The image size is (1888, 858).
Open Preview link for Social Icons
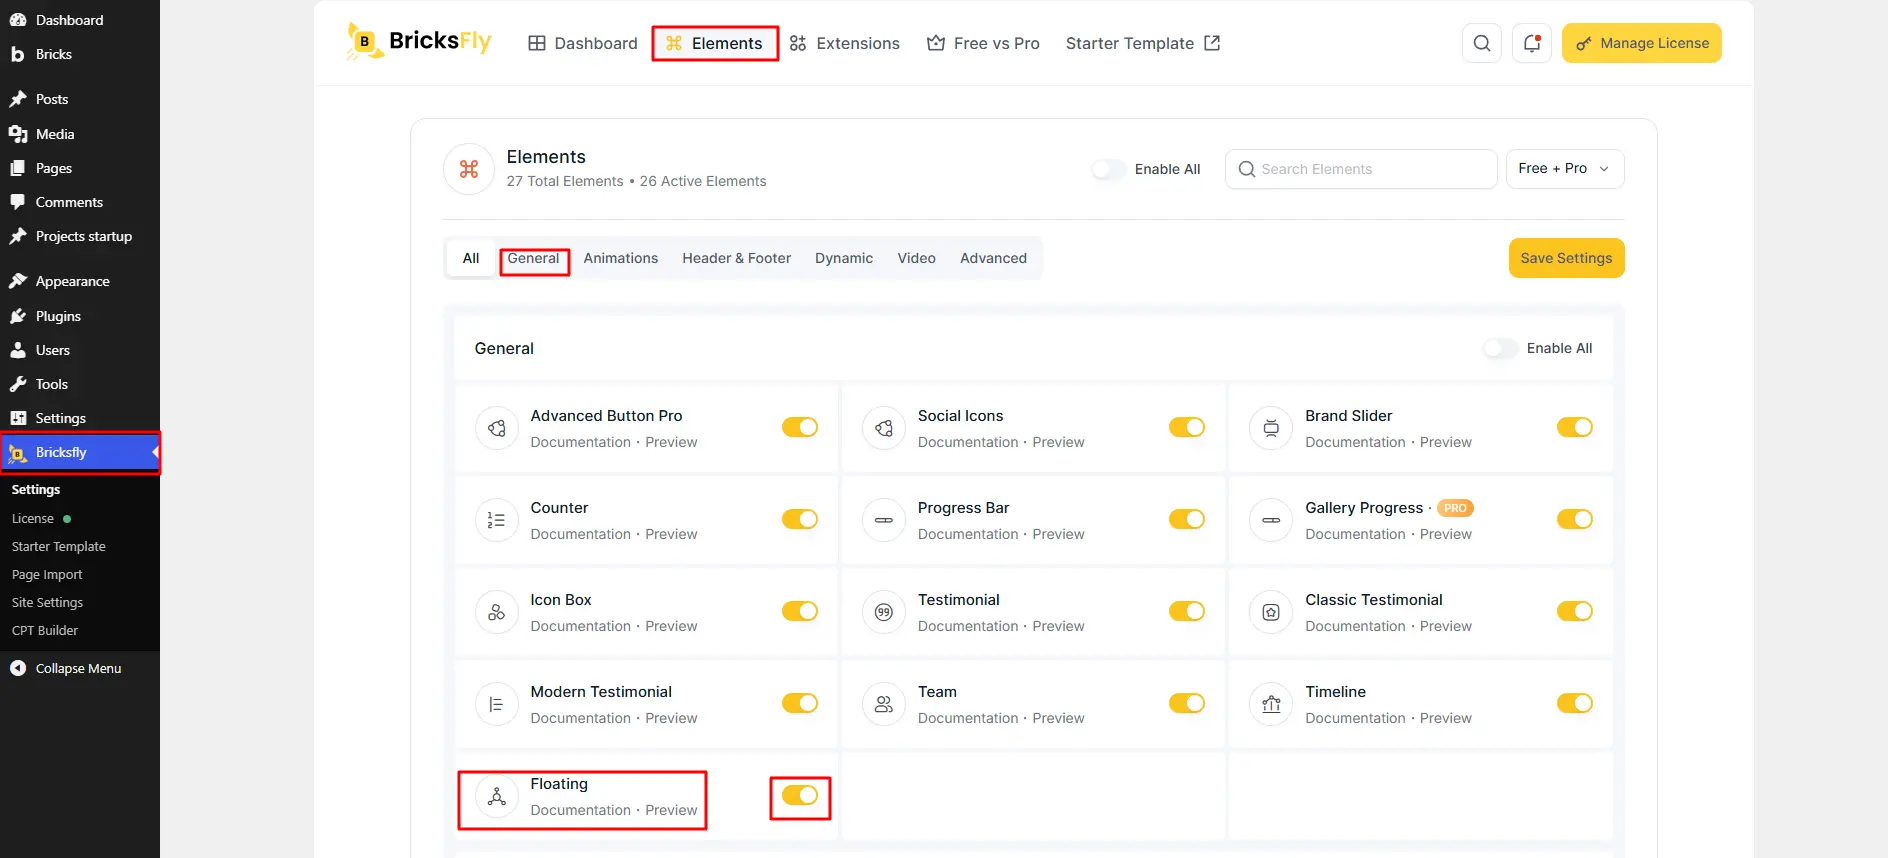pyautogui.click(x=1058, y=442)
